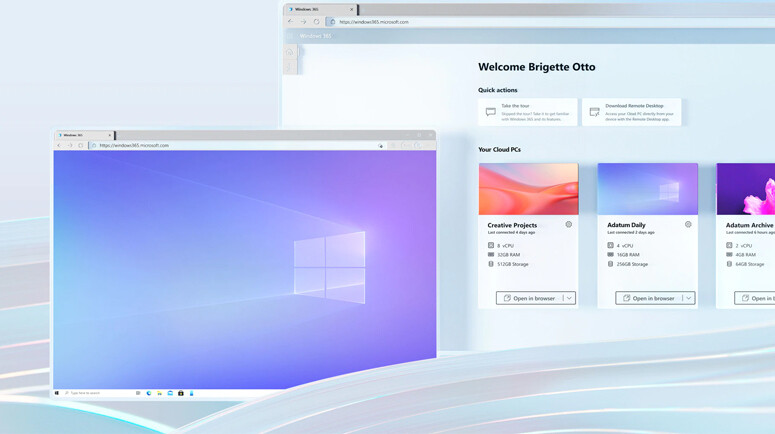The image size is (775, 434).
Task: Click the Welcome Brigette Otto heading
Action: (537, 67)
